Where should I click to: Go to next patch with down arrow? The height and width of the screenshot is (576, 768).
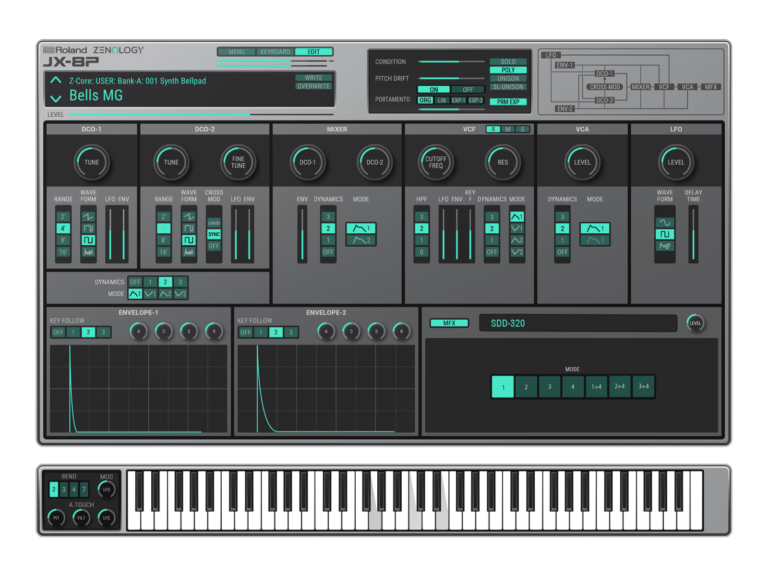click(56, 98)
